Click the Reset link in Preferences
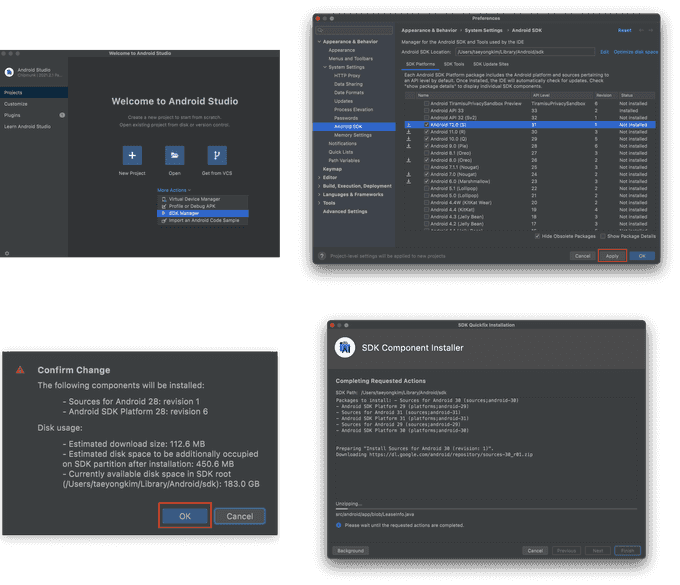 click(x=624, y=30)
